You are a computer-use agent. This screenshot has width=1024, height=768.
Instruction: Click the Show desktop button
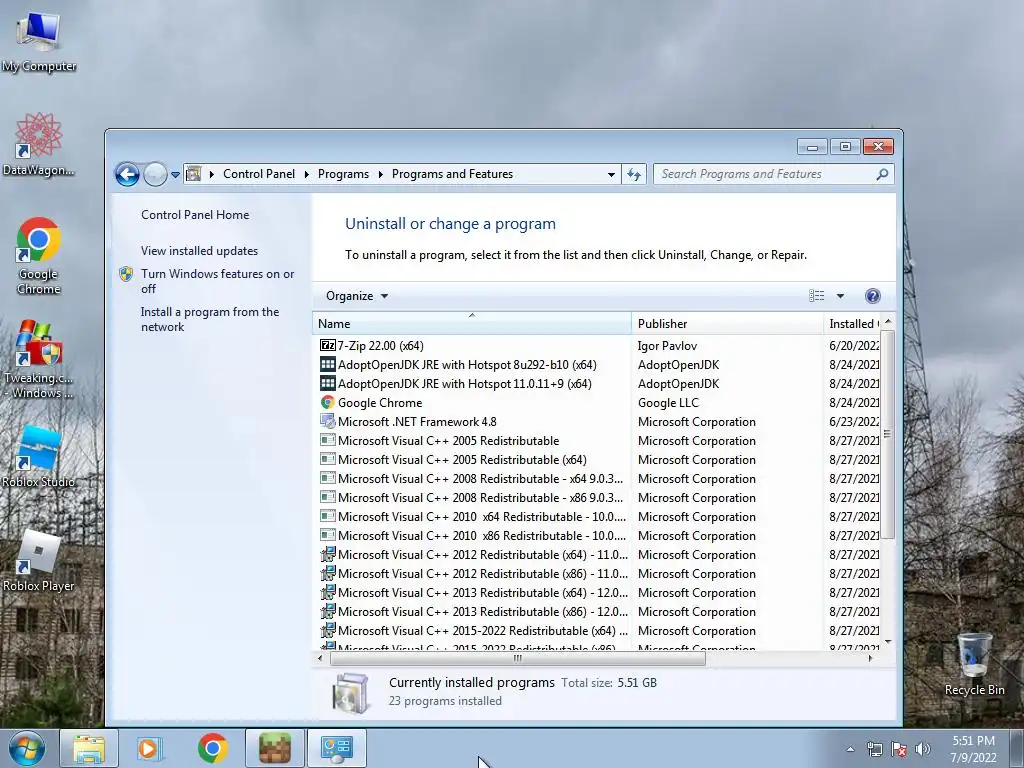(1017, 748)
